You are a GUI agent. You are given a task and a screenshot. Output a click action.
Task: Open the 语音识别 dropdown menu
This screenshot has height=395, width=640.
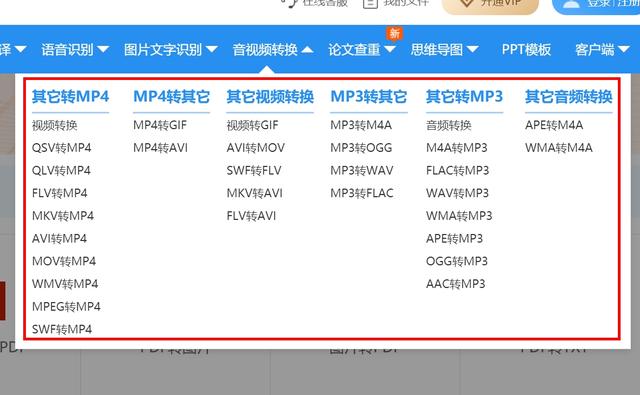point(75,50)
